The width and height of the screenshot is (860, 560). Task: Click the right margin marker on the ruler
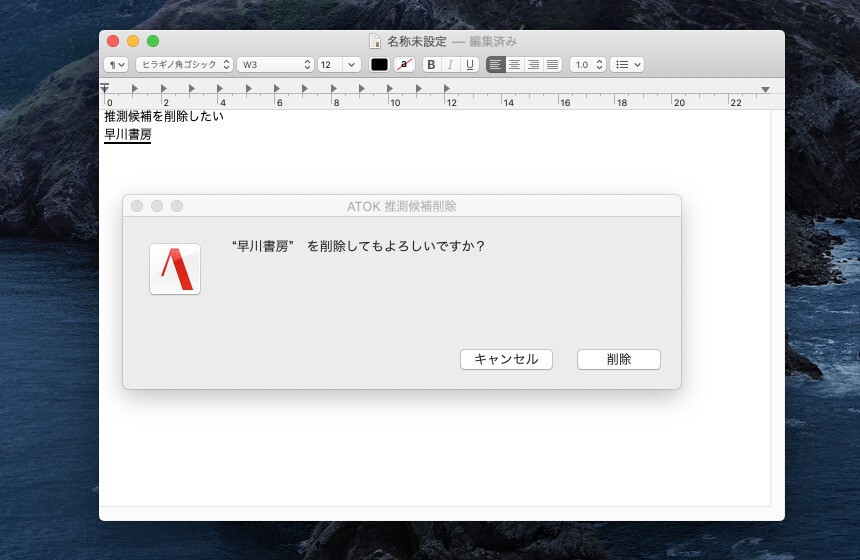[x=765, y=90]
